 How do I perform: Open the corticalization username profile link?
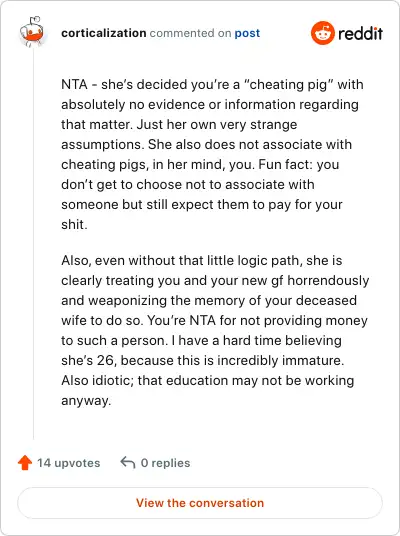[104, 33]
